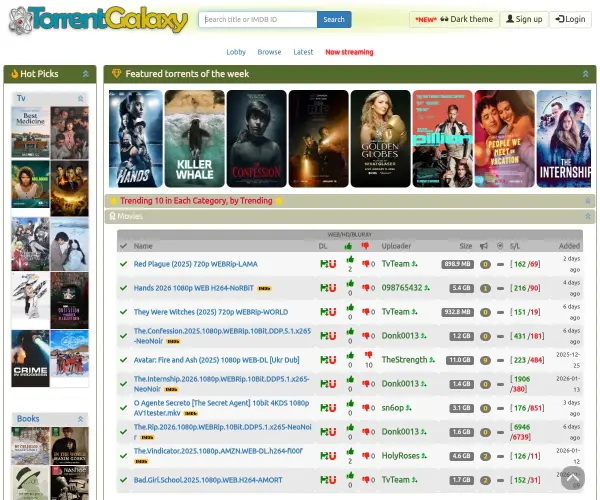Open Avatar: Fire and Ash (2025) torrent
600x500 pixels.
217,360
